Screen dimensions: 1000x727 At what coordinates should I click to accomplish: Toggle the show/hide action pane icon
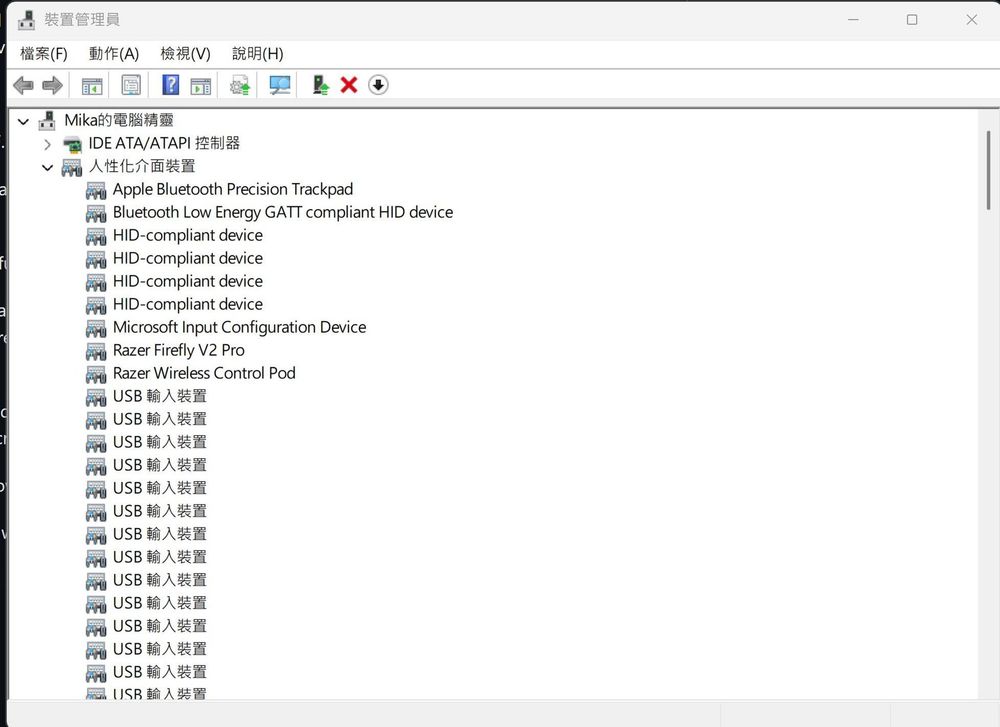[201, 86]
